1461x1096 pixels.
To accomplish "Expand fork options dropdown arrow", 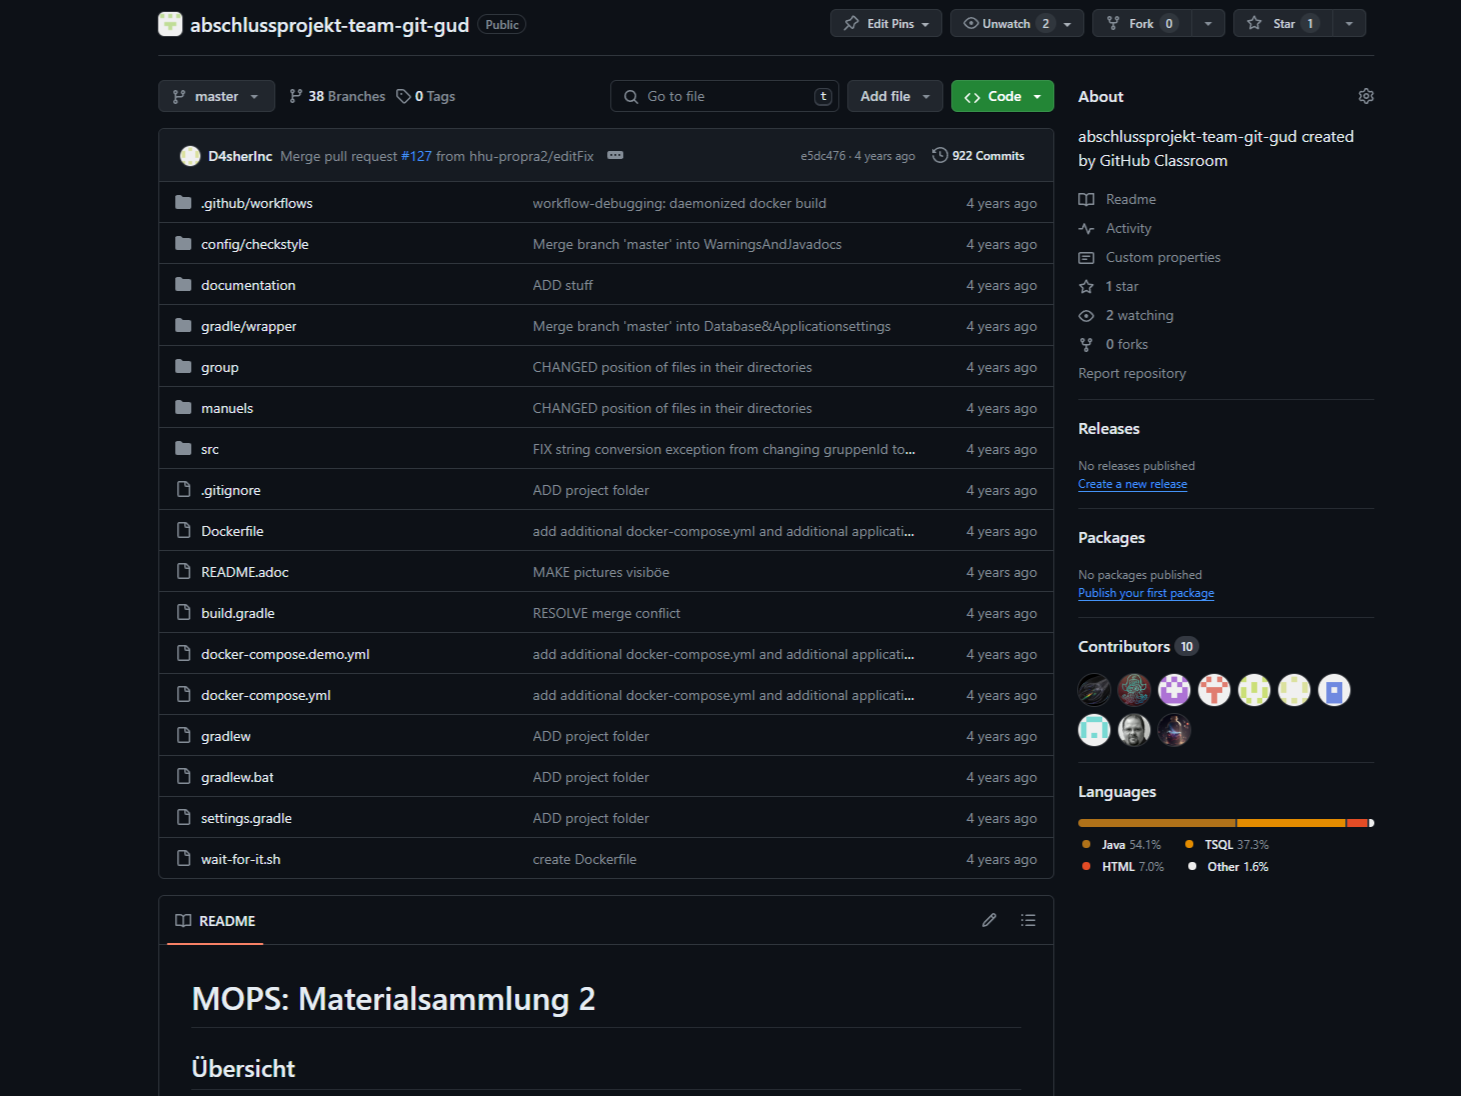I will click(x=1208, y=23).
